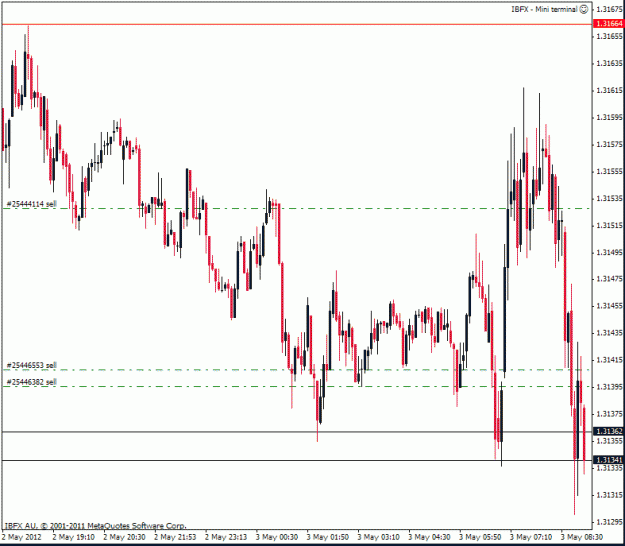
Task: Click the 1.31615 price scale value
Action: [x=609, y=90]
